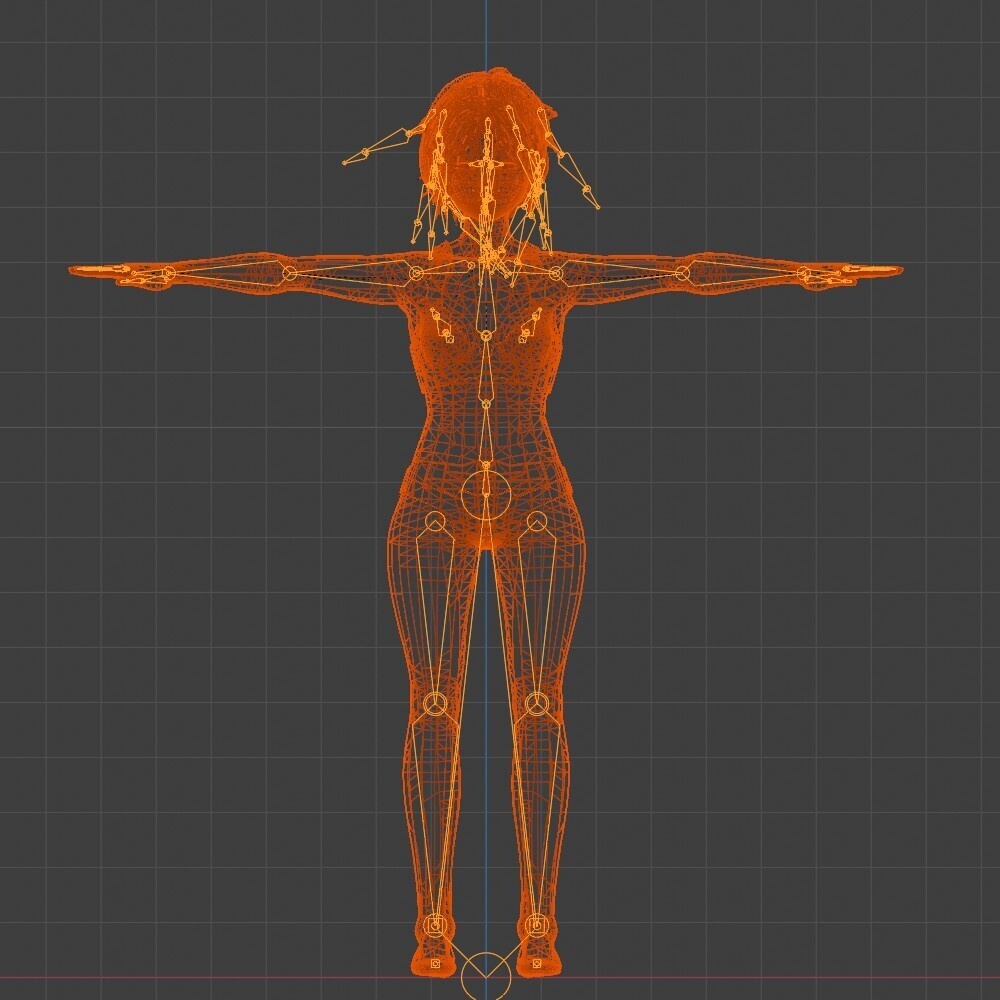
Task: Click the knee joint on the viewer's right leg
Action: point(537,703)
